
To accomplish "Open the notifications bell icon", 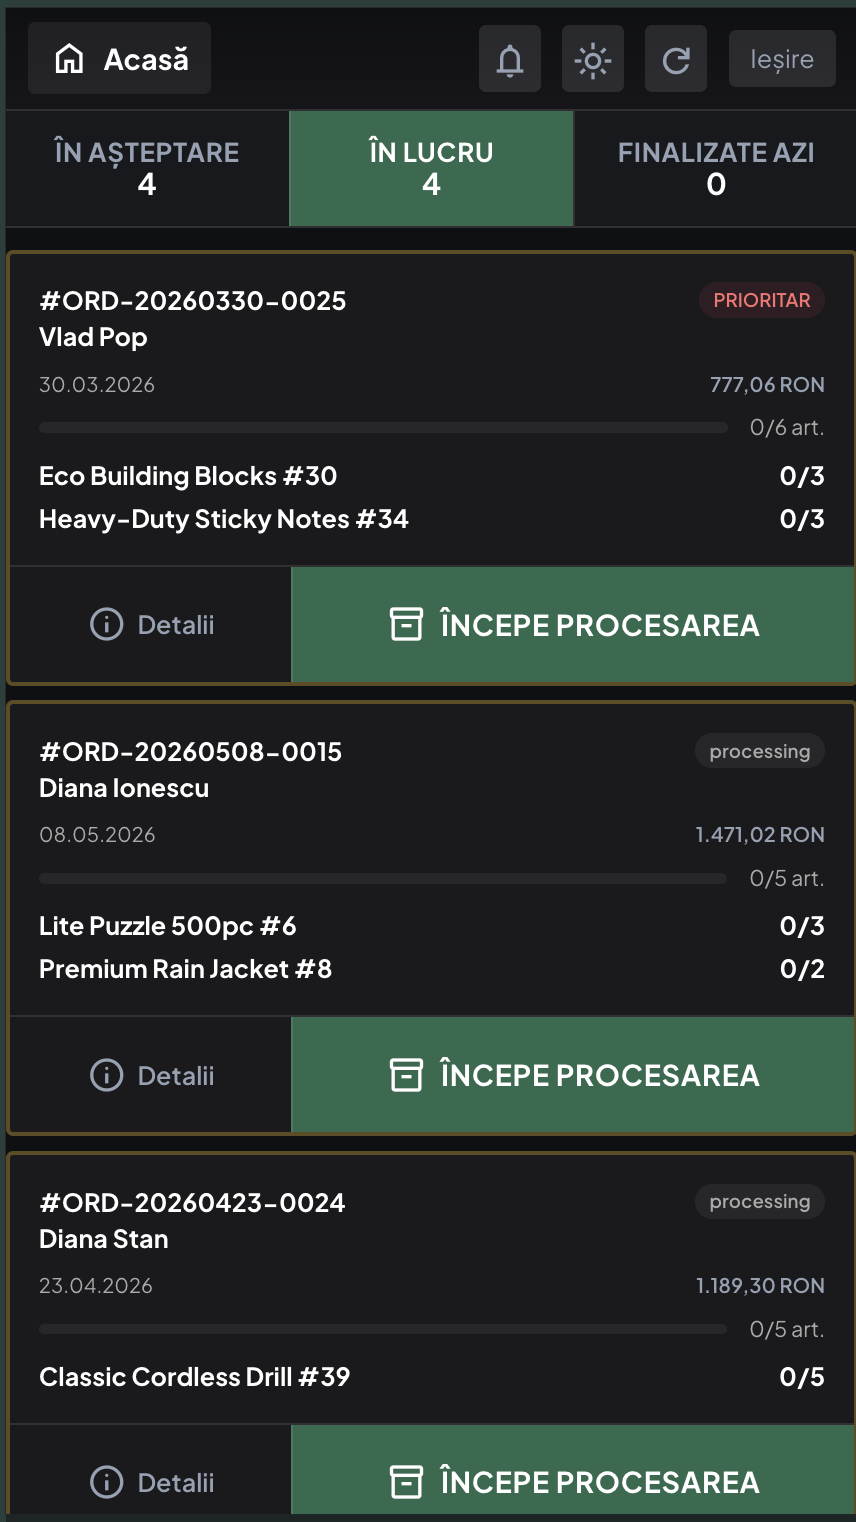I will pyautogui.click(x=510, y=60).
